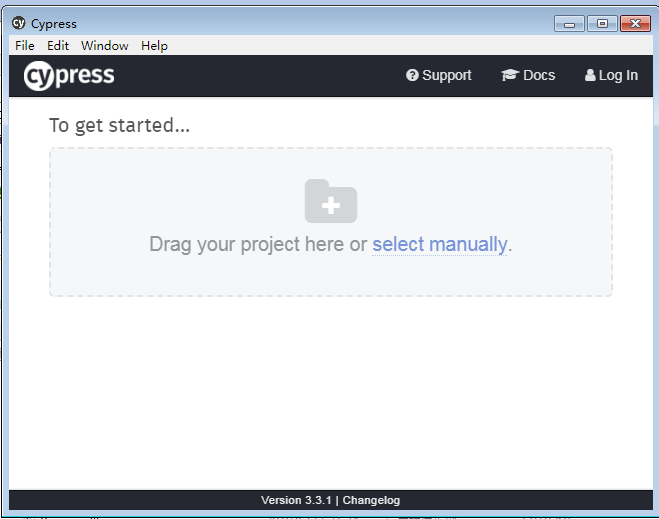Screen dimensions: 659x519
Task: Go to the Docs link text
Action: [539, 75]
